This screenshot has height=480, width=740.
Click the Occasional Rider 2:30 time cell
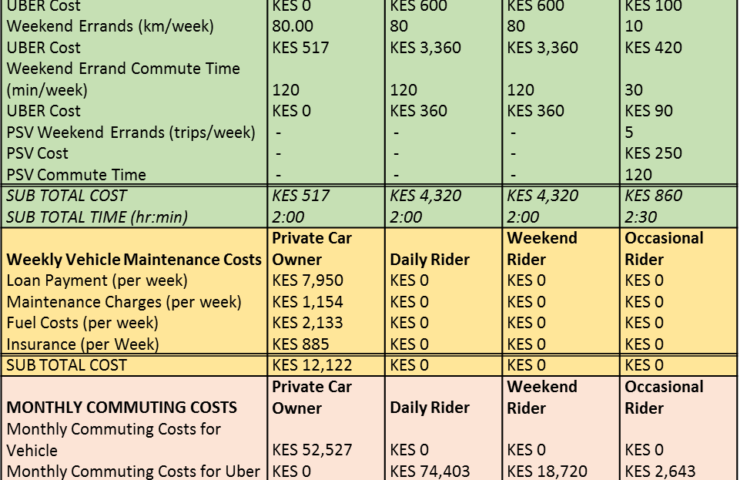coord(678,217)
